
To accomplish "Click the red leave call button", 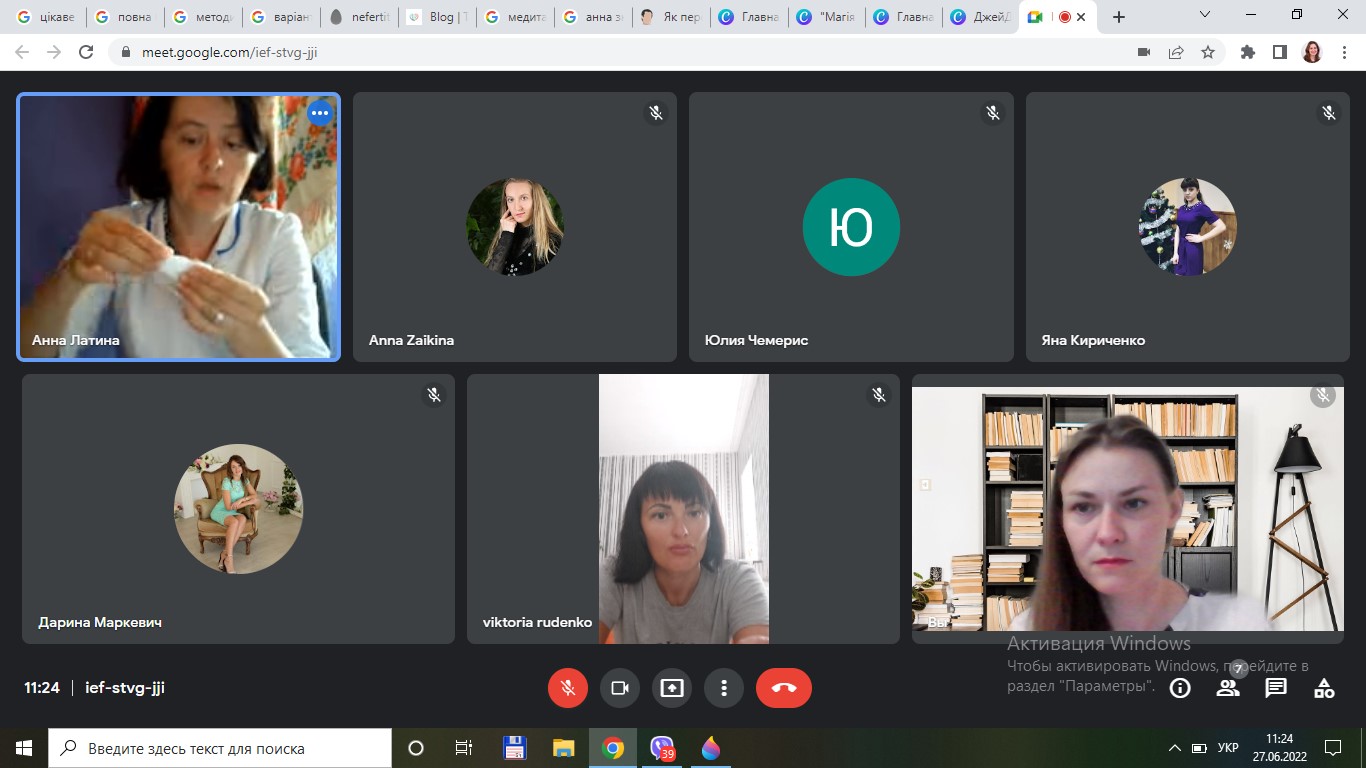I will tap(784, 688).
